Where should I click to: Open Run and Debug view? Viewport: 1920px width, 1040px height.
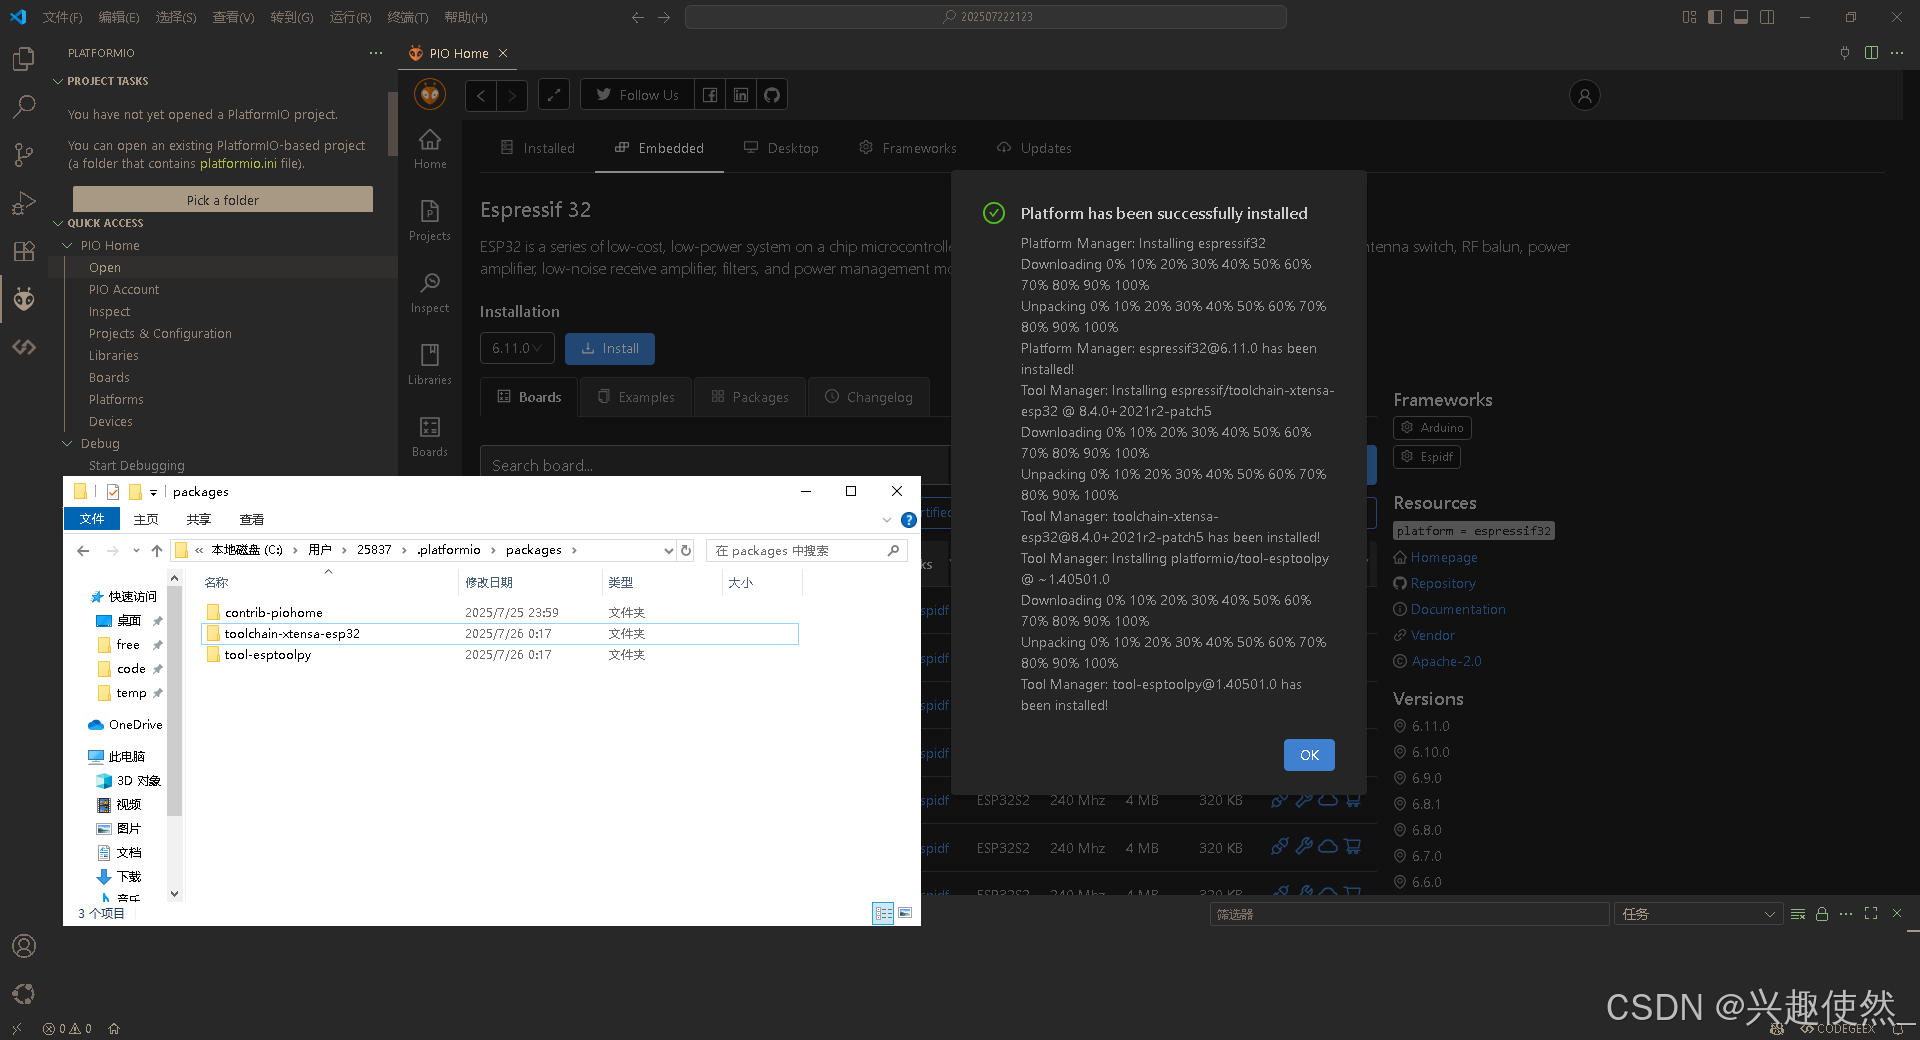(x=24, y=203)
